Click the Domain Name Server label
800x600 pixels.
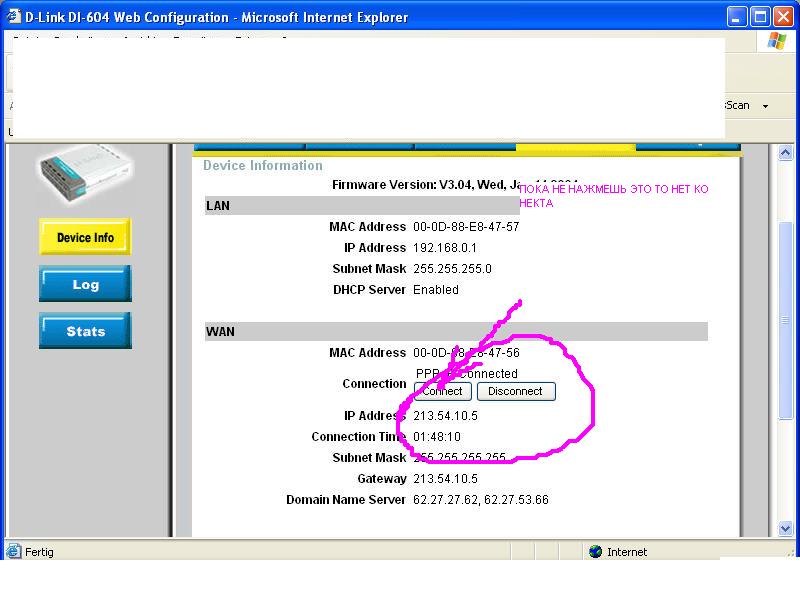346,499
